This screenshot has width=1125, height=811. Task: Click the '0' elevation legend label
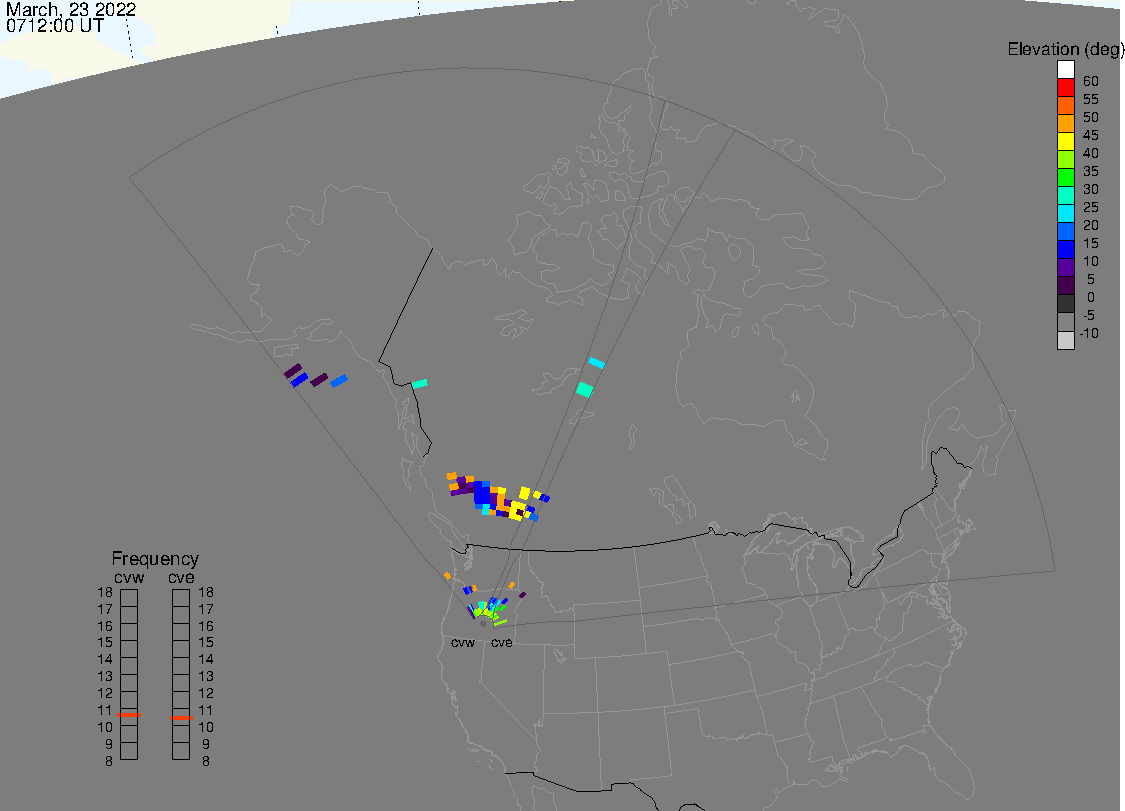pos(1091,297)
